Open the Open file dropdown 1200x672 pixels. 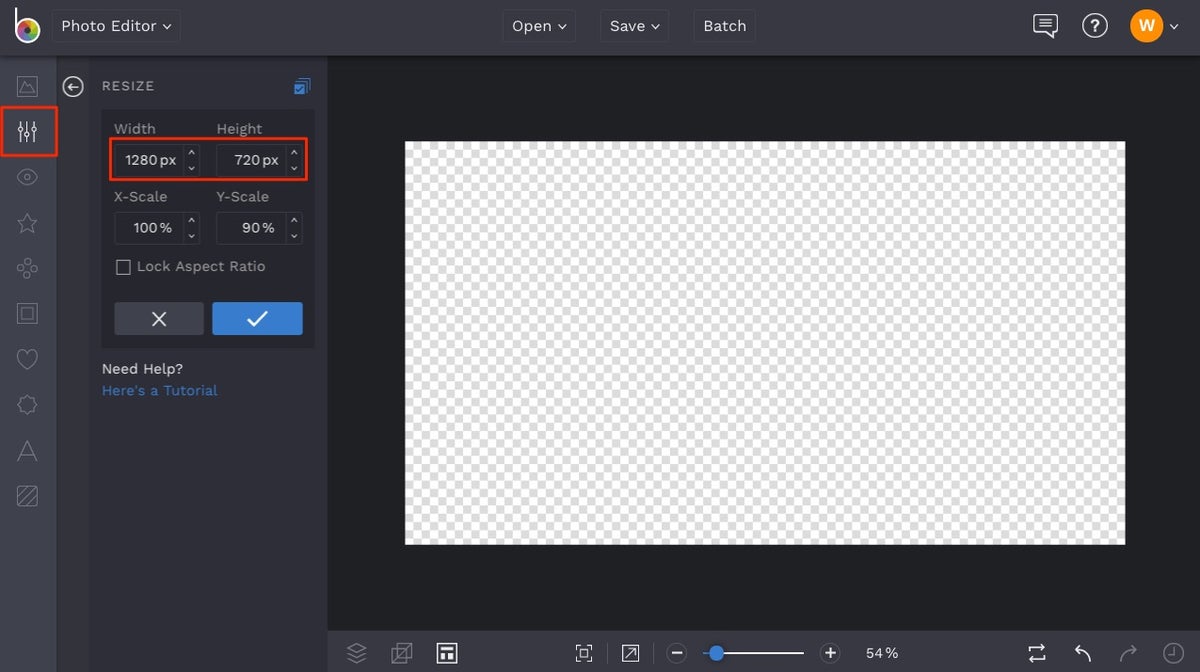point(538,26)
